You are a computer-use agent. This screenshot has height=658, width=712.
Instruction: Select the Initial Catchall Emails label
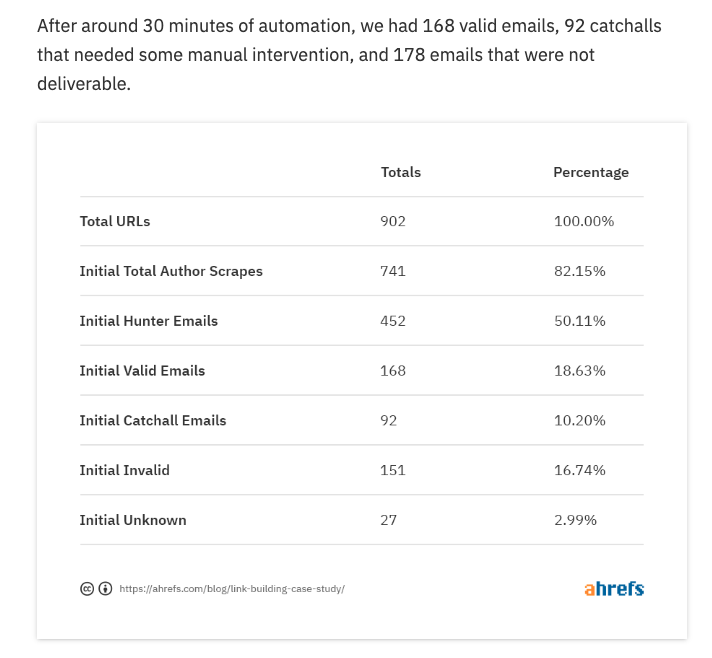[153, 421]
